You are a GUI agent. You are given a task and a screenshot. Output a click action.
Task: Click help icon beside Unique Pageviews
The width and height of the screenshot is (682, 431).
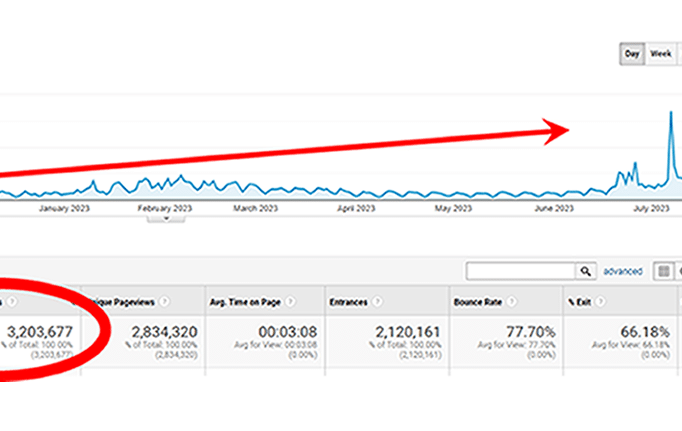pos(163,299)
